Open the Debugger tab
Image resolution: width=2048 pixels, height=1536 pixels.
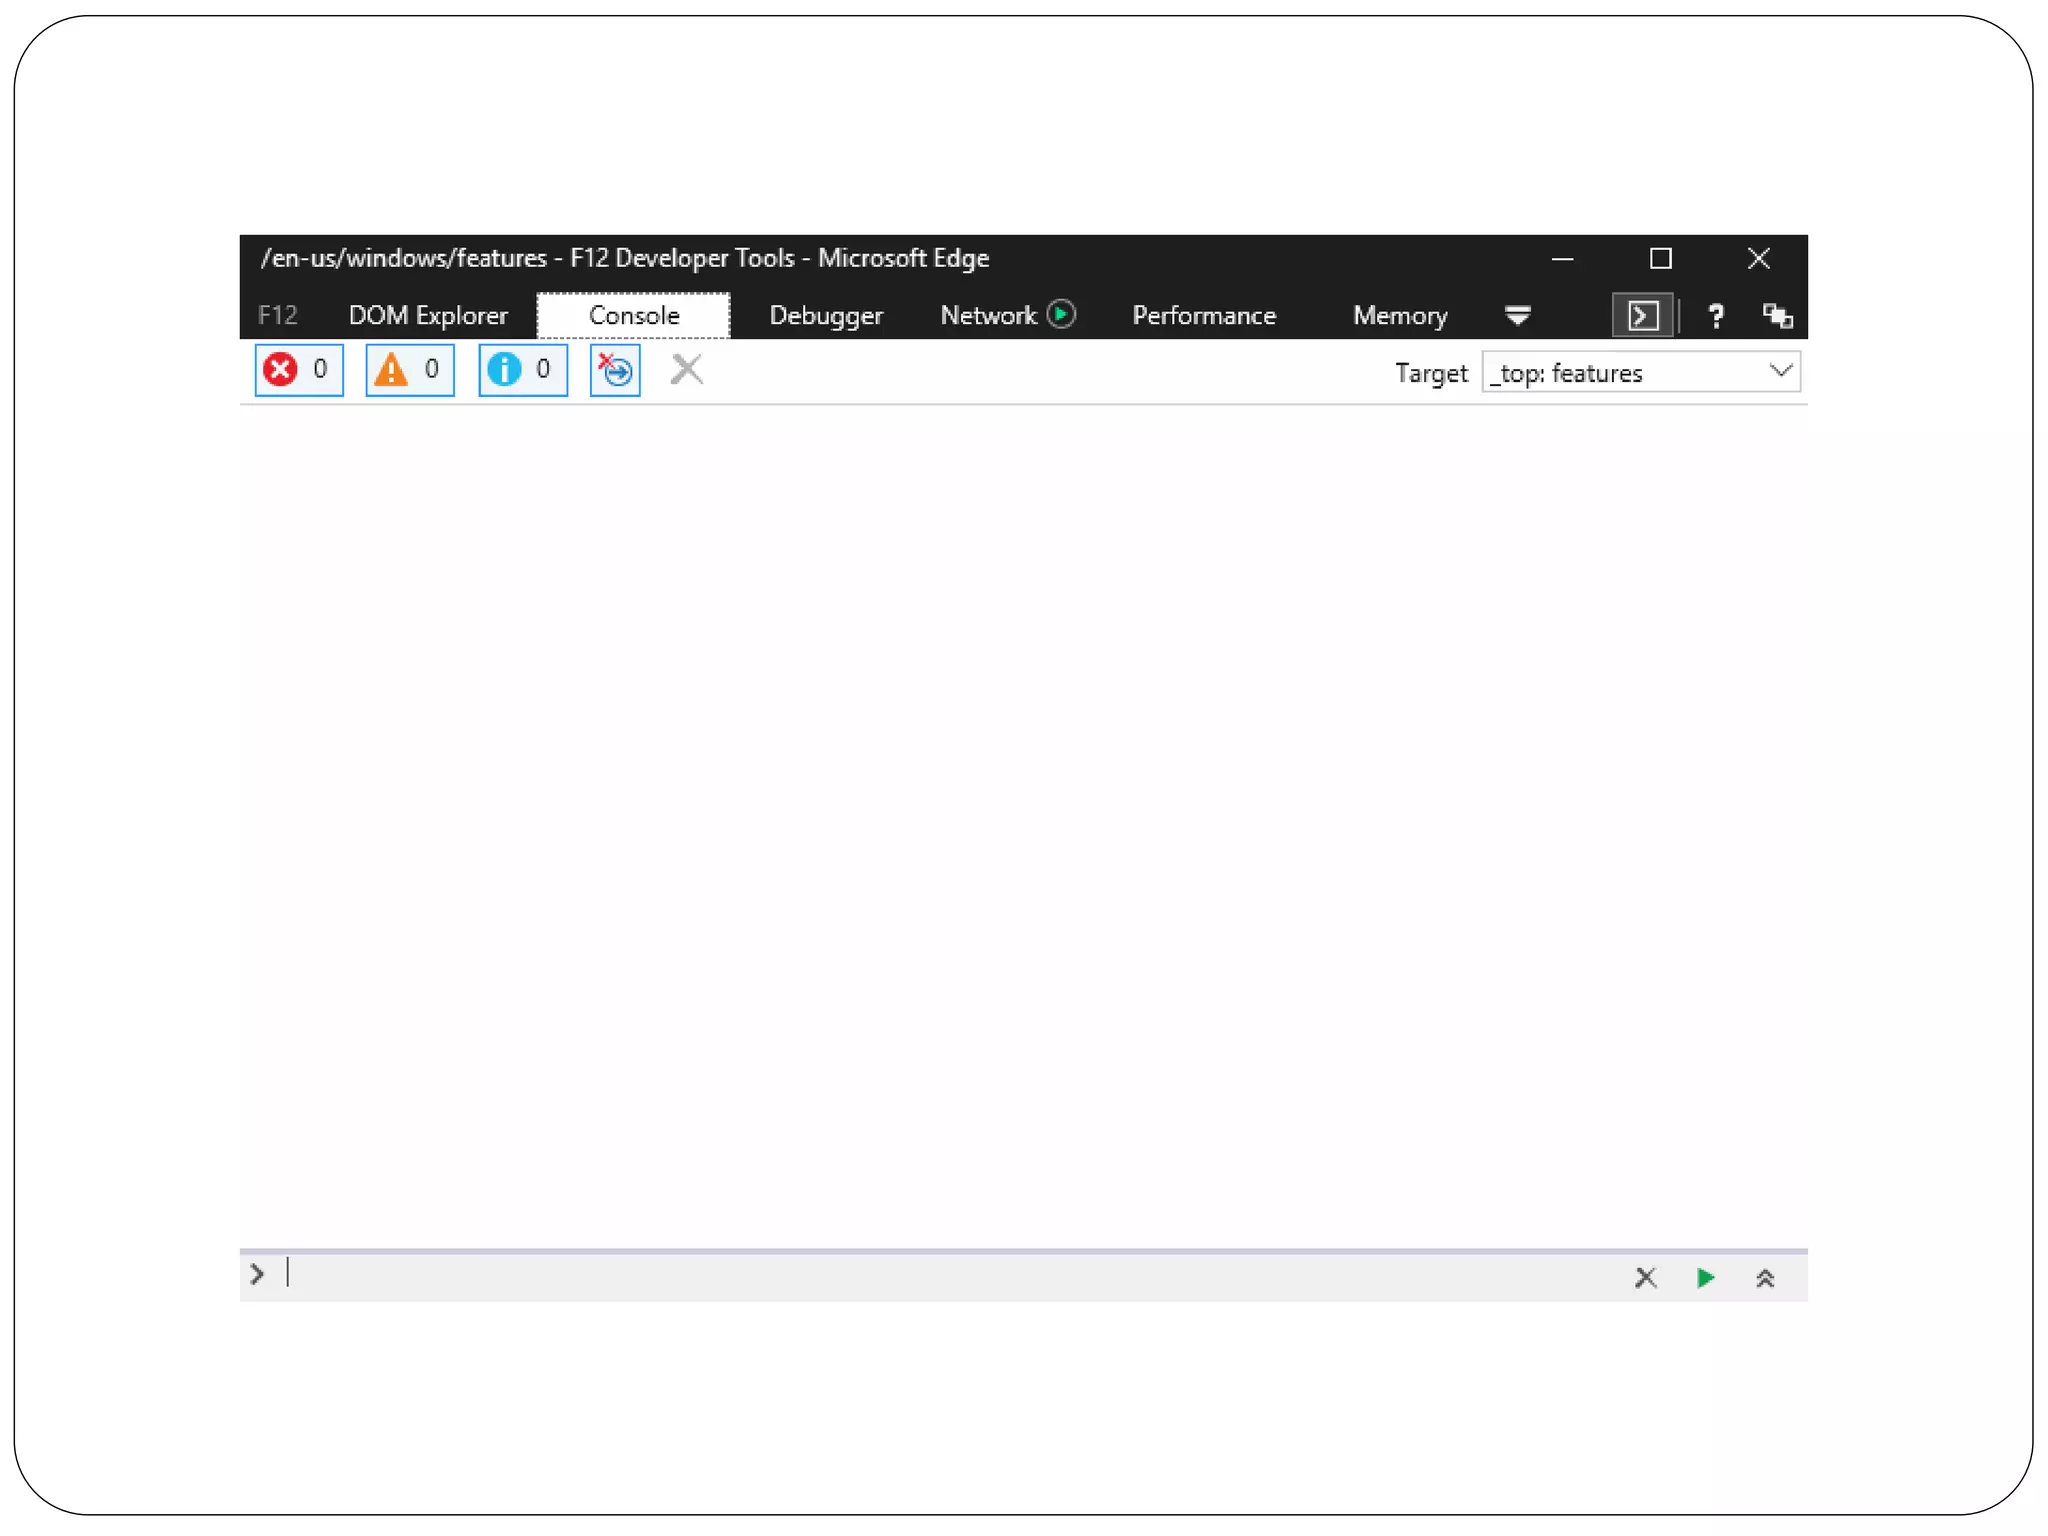[x=825, y=316]
